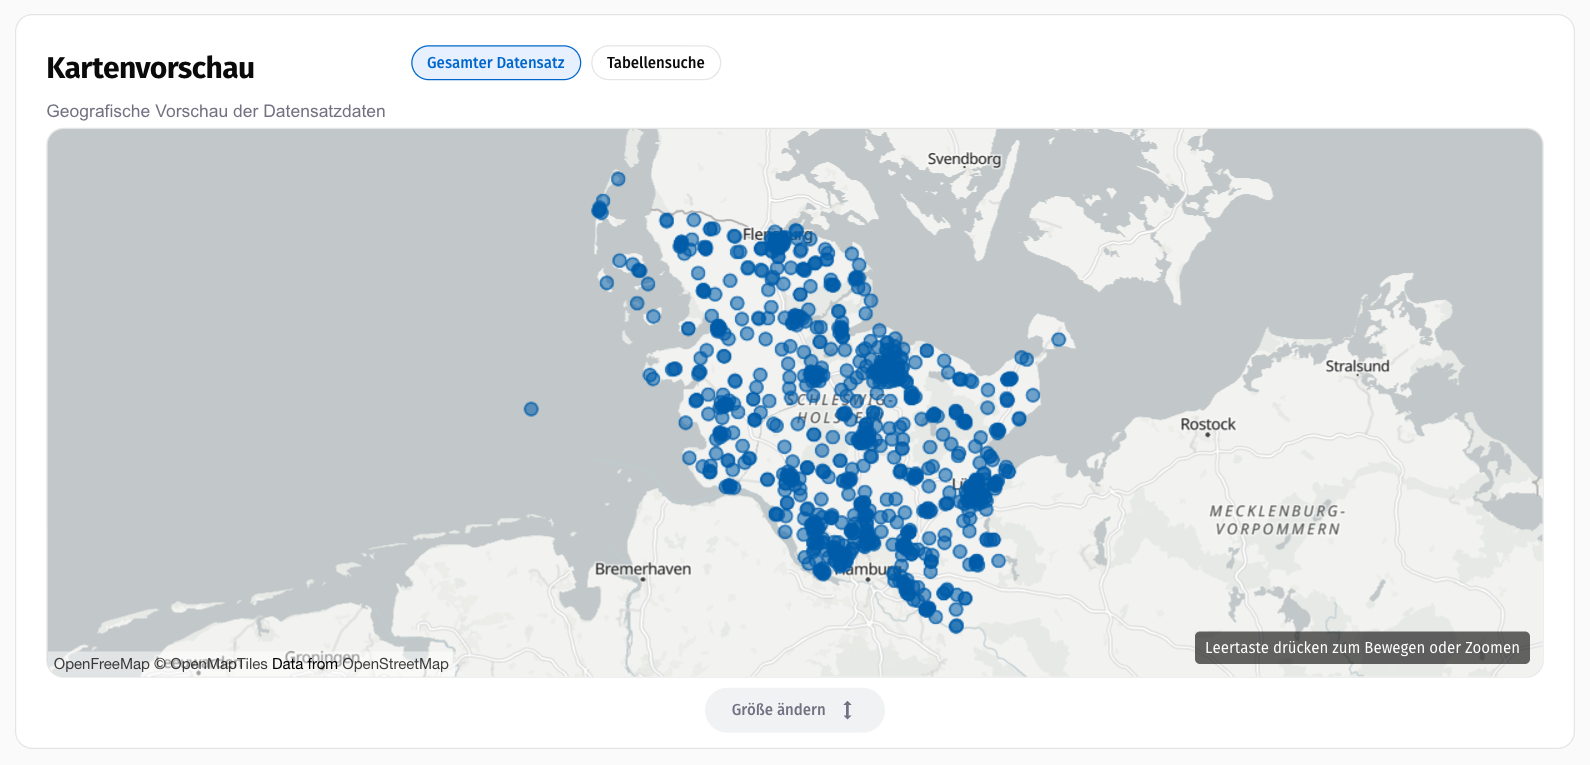Screen dimensions: 1590x765
Task: Click the Größe ändern button
Action: point(795,710)
